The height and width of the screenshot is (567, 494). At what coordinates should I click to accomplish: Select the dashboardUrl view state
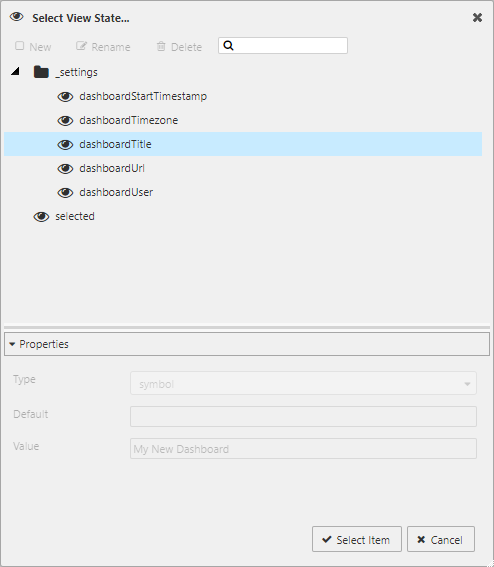click(112, 169)
